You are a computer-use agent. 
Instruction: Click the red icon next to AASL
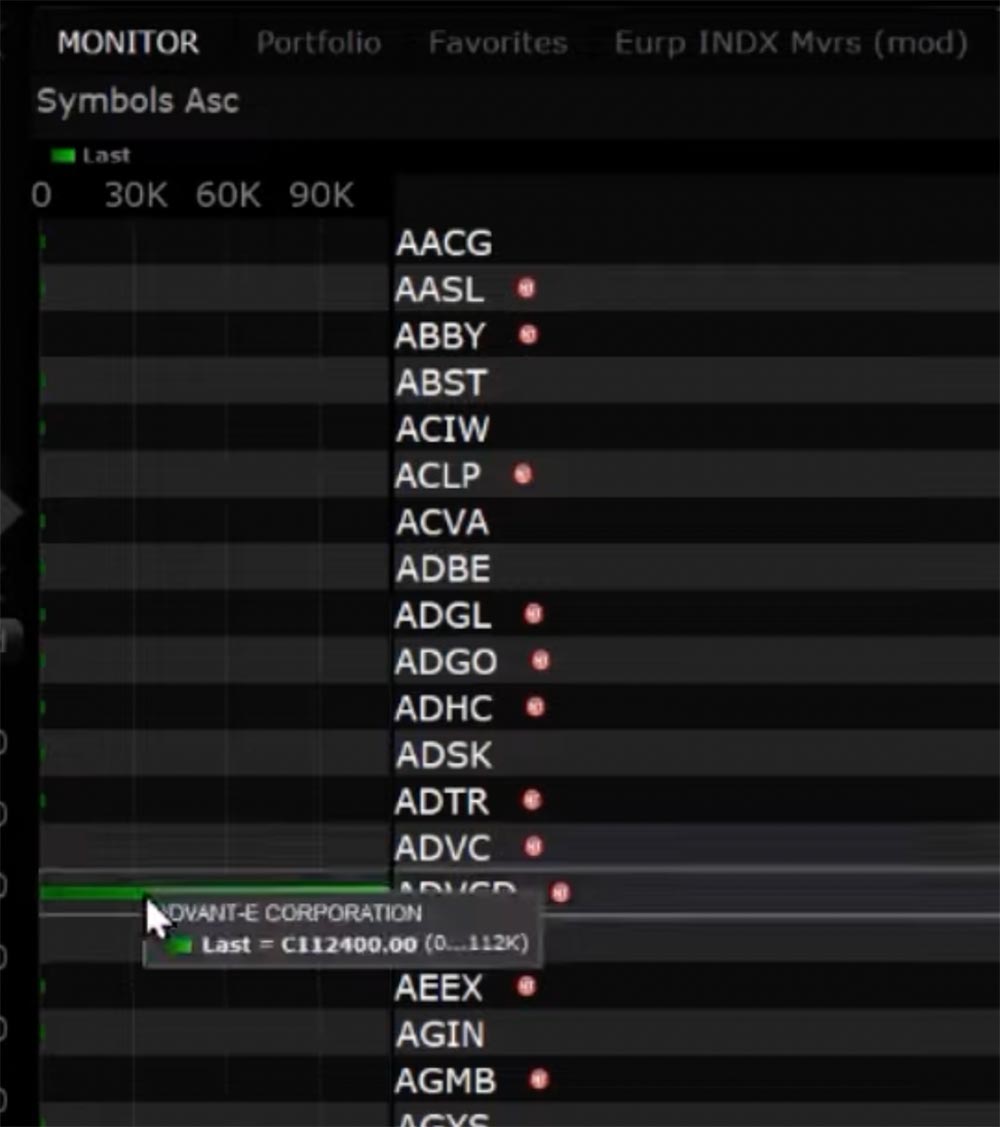tap(526, 289)
